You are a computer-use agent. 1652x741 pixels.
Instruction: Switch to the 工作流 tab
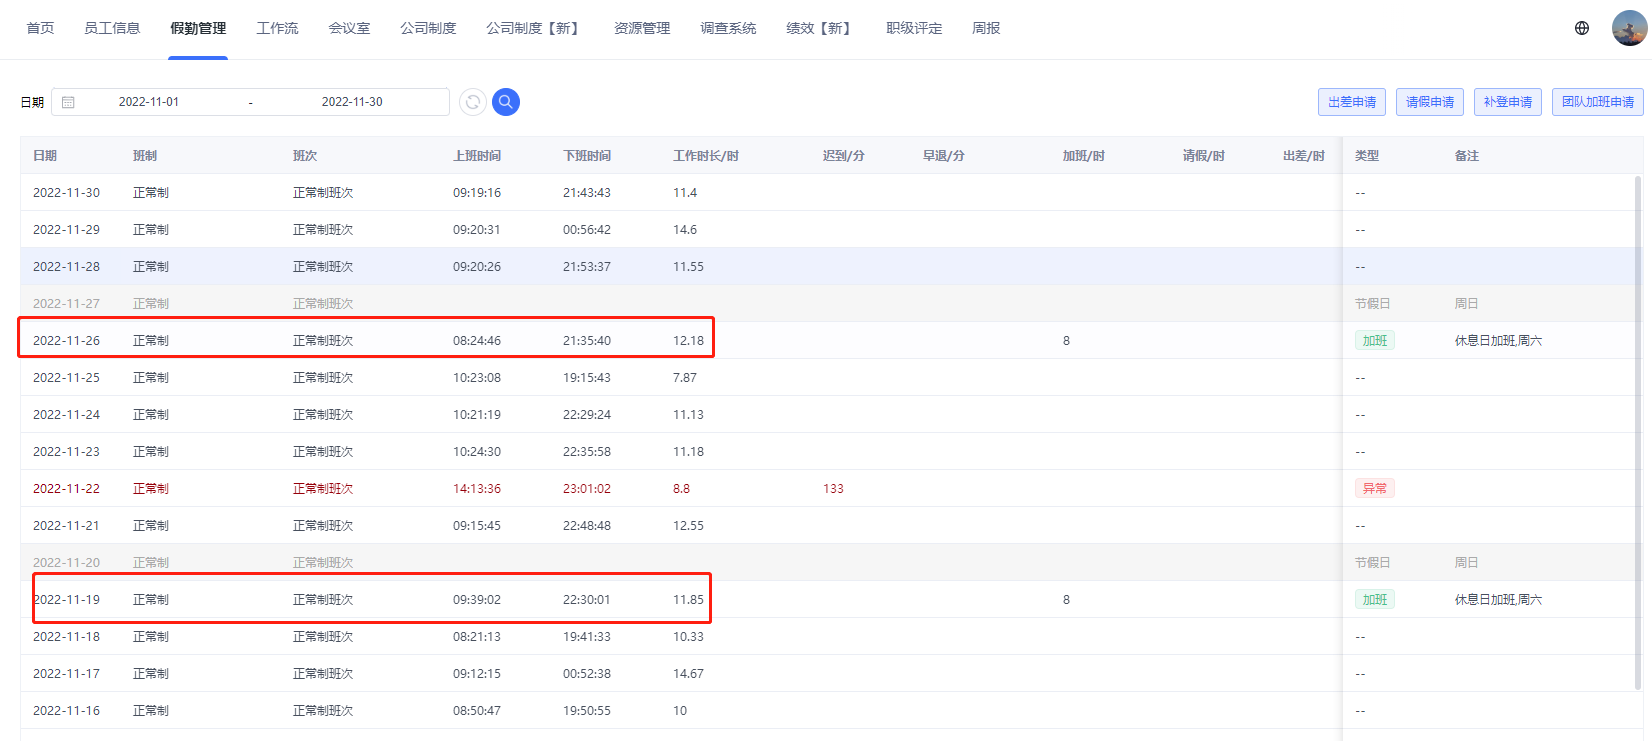tap(277, 28)
